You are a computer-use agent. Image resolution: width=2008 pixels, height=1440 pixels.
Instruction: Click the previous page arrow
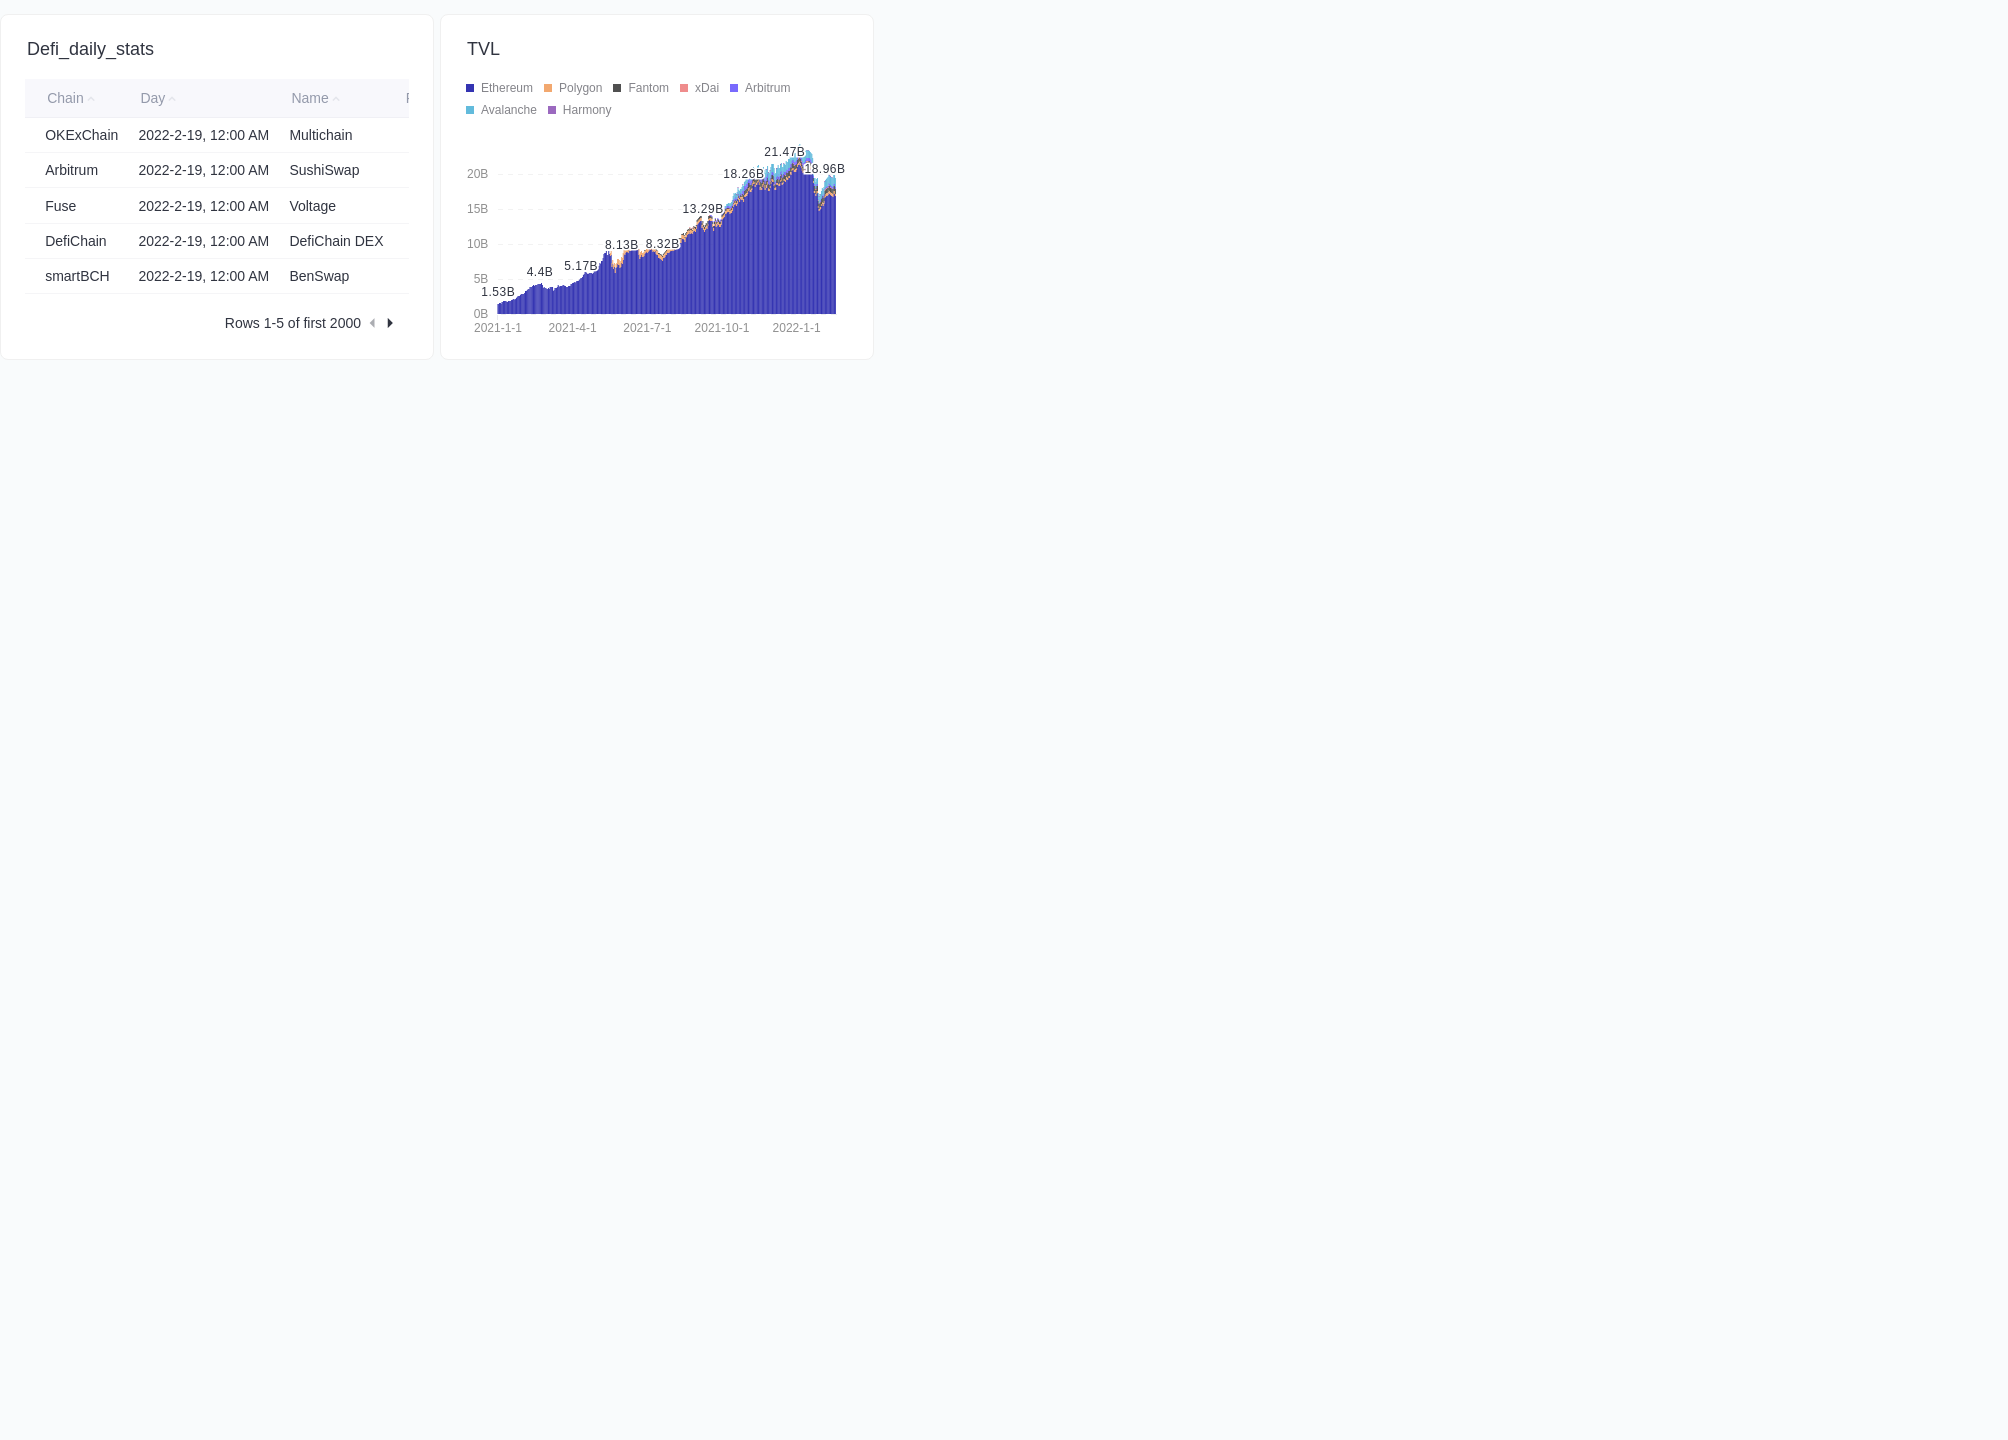tap(373, 323)
